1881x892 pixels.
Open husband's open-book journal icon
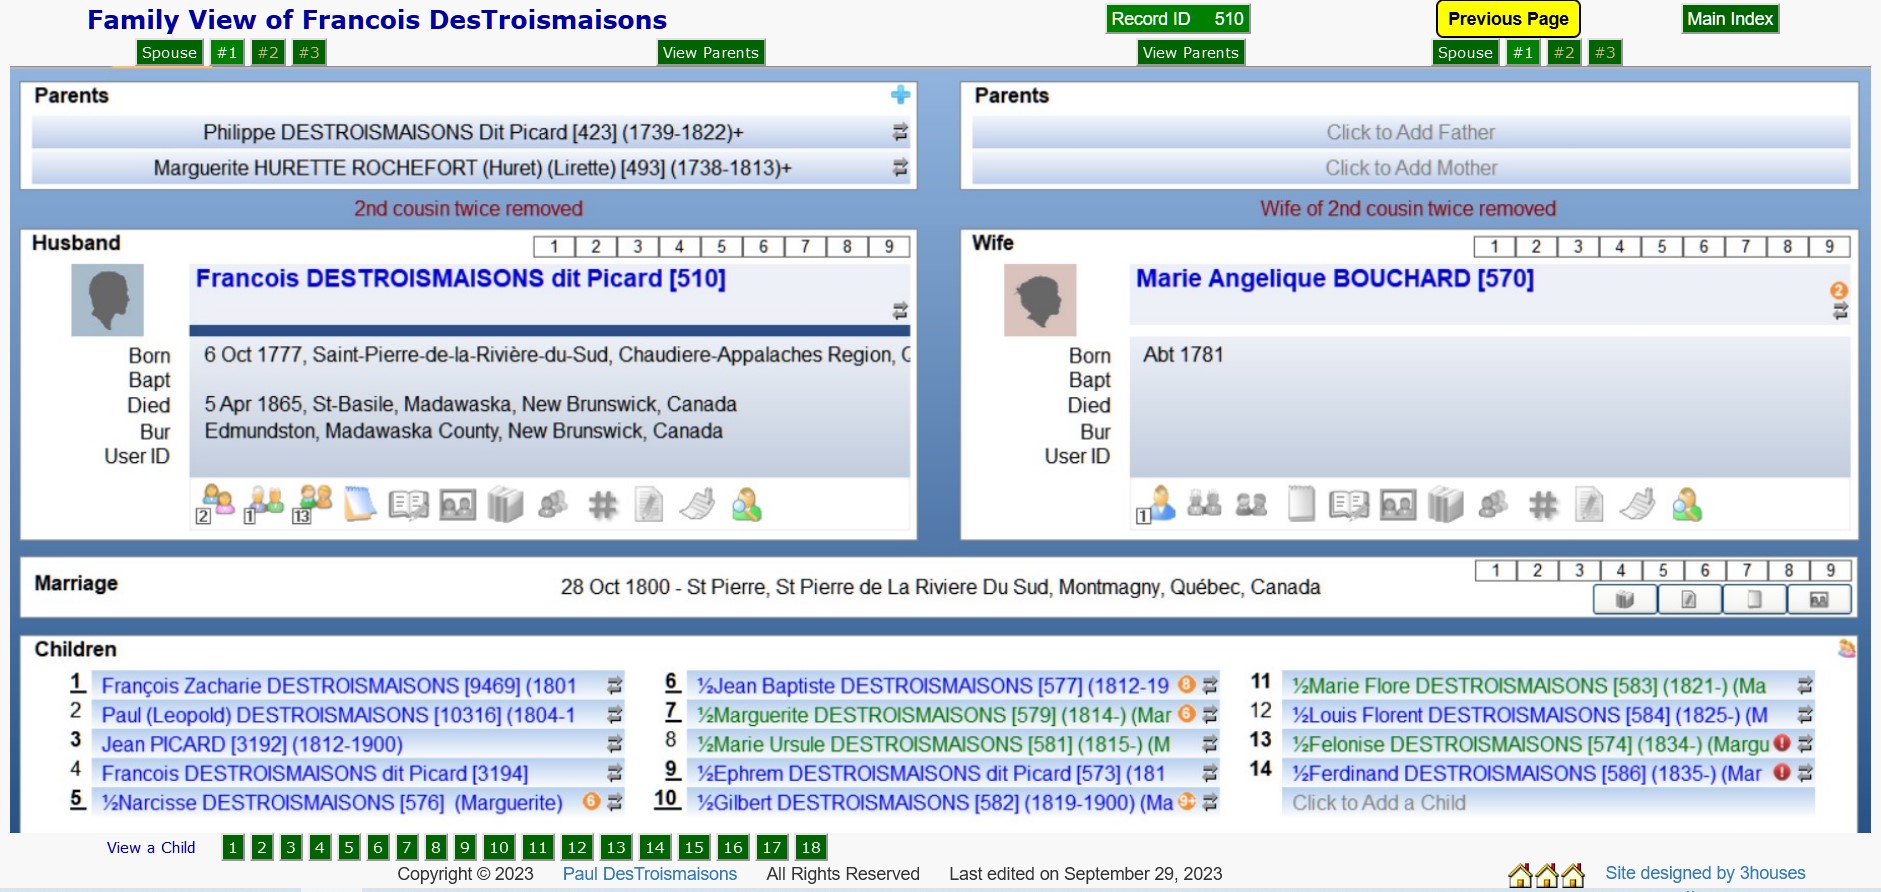408,505
